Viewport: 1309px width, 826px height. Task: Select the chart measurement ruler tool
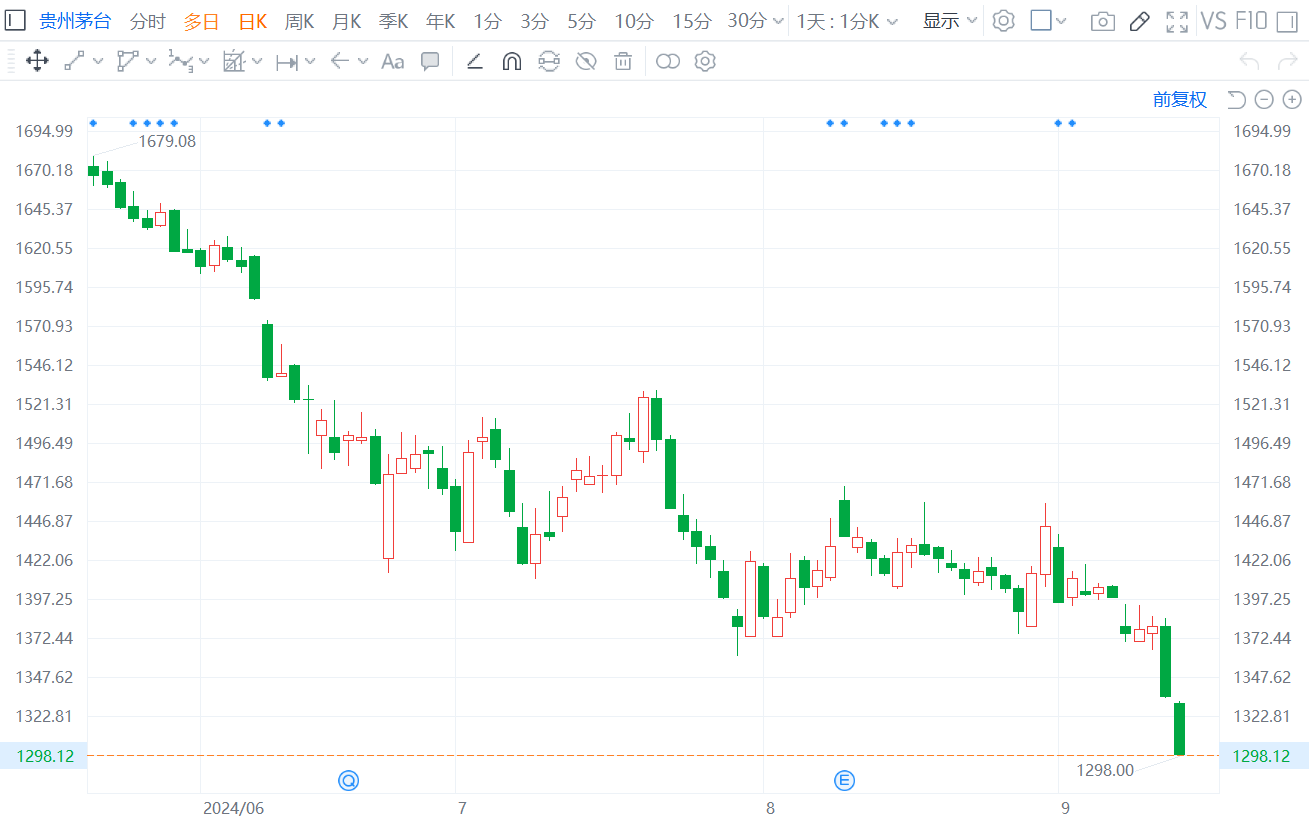point(233,62)
